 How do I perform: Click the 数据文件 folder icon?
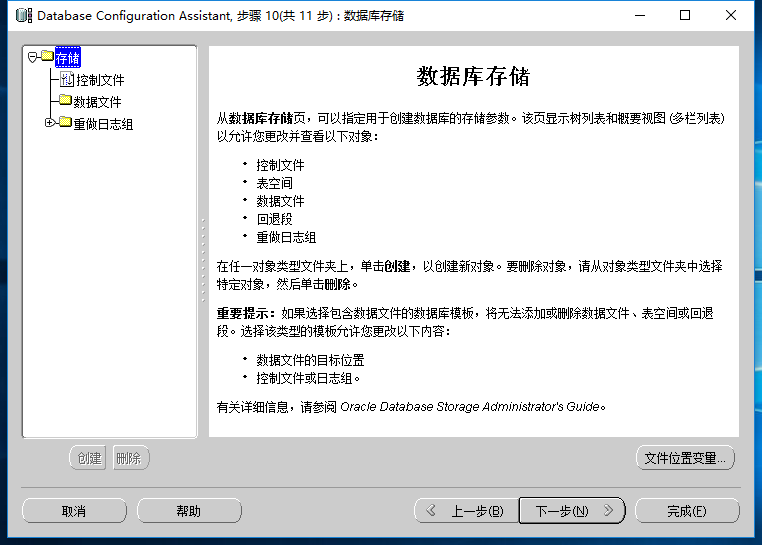click(66, 100)
